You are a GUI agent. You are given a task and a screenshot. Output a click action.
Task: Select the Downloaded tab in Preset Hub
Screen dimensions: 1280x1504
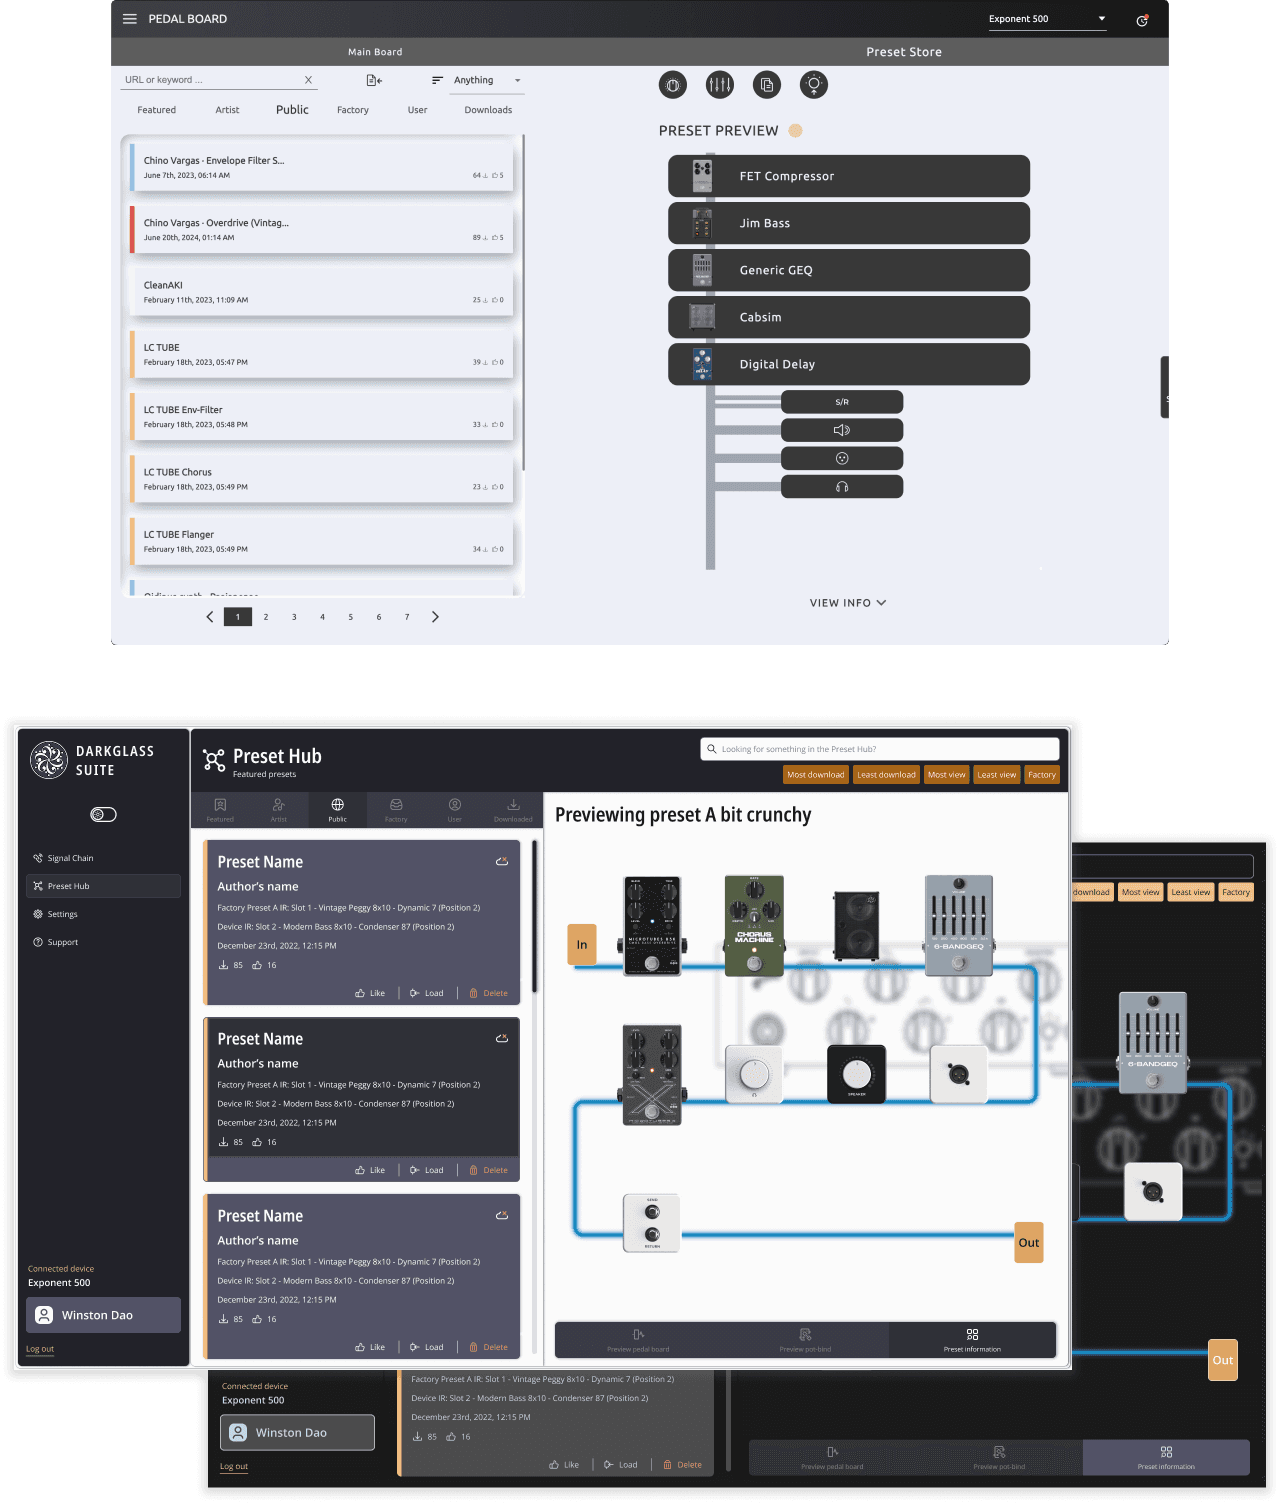click(x=513, y=810)
